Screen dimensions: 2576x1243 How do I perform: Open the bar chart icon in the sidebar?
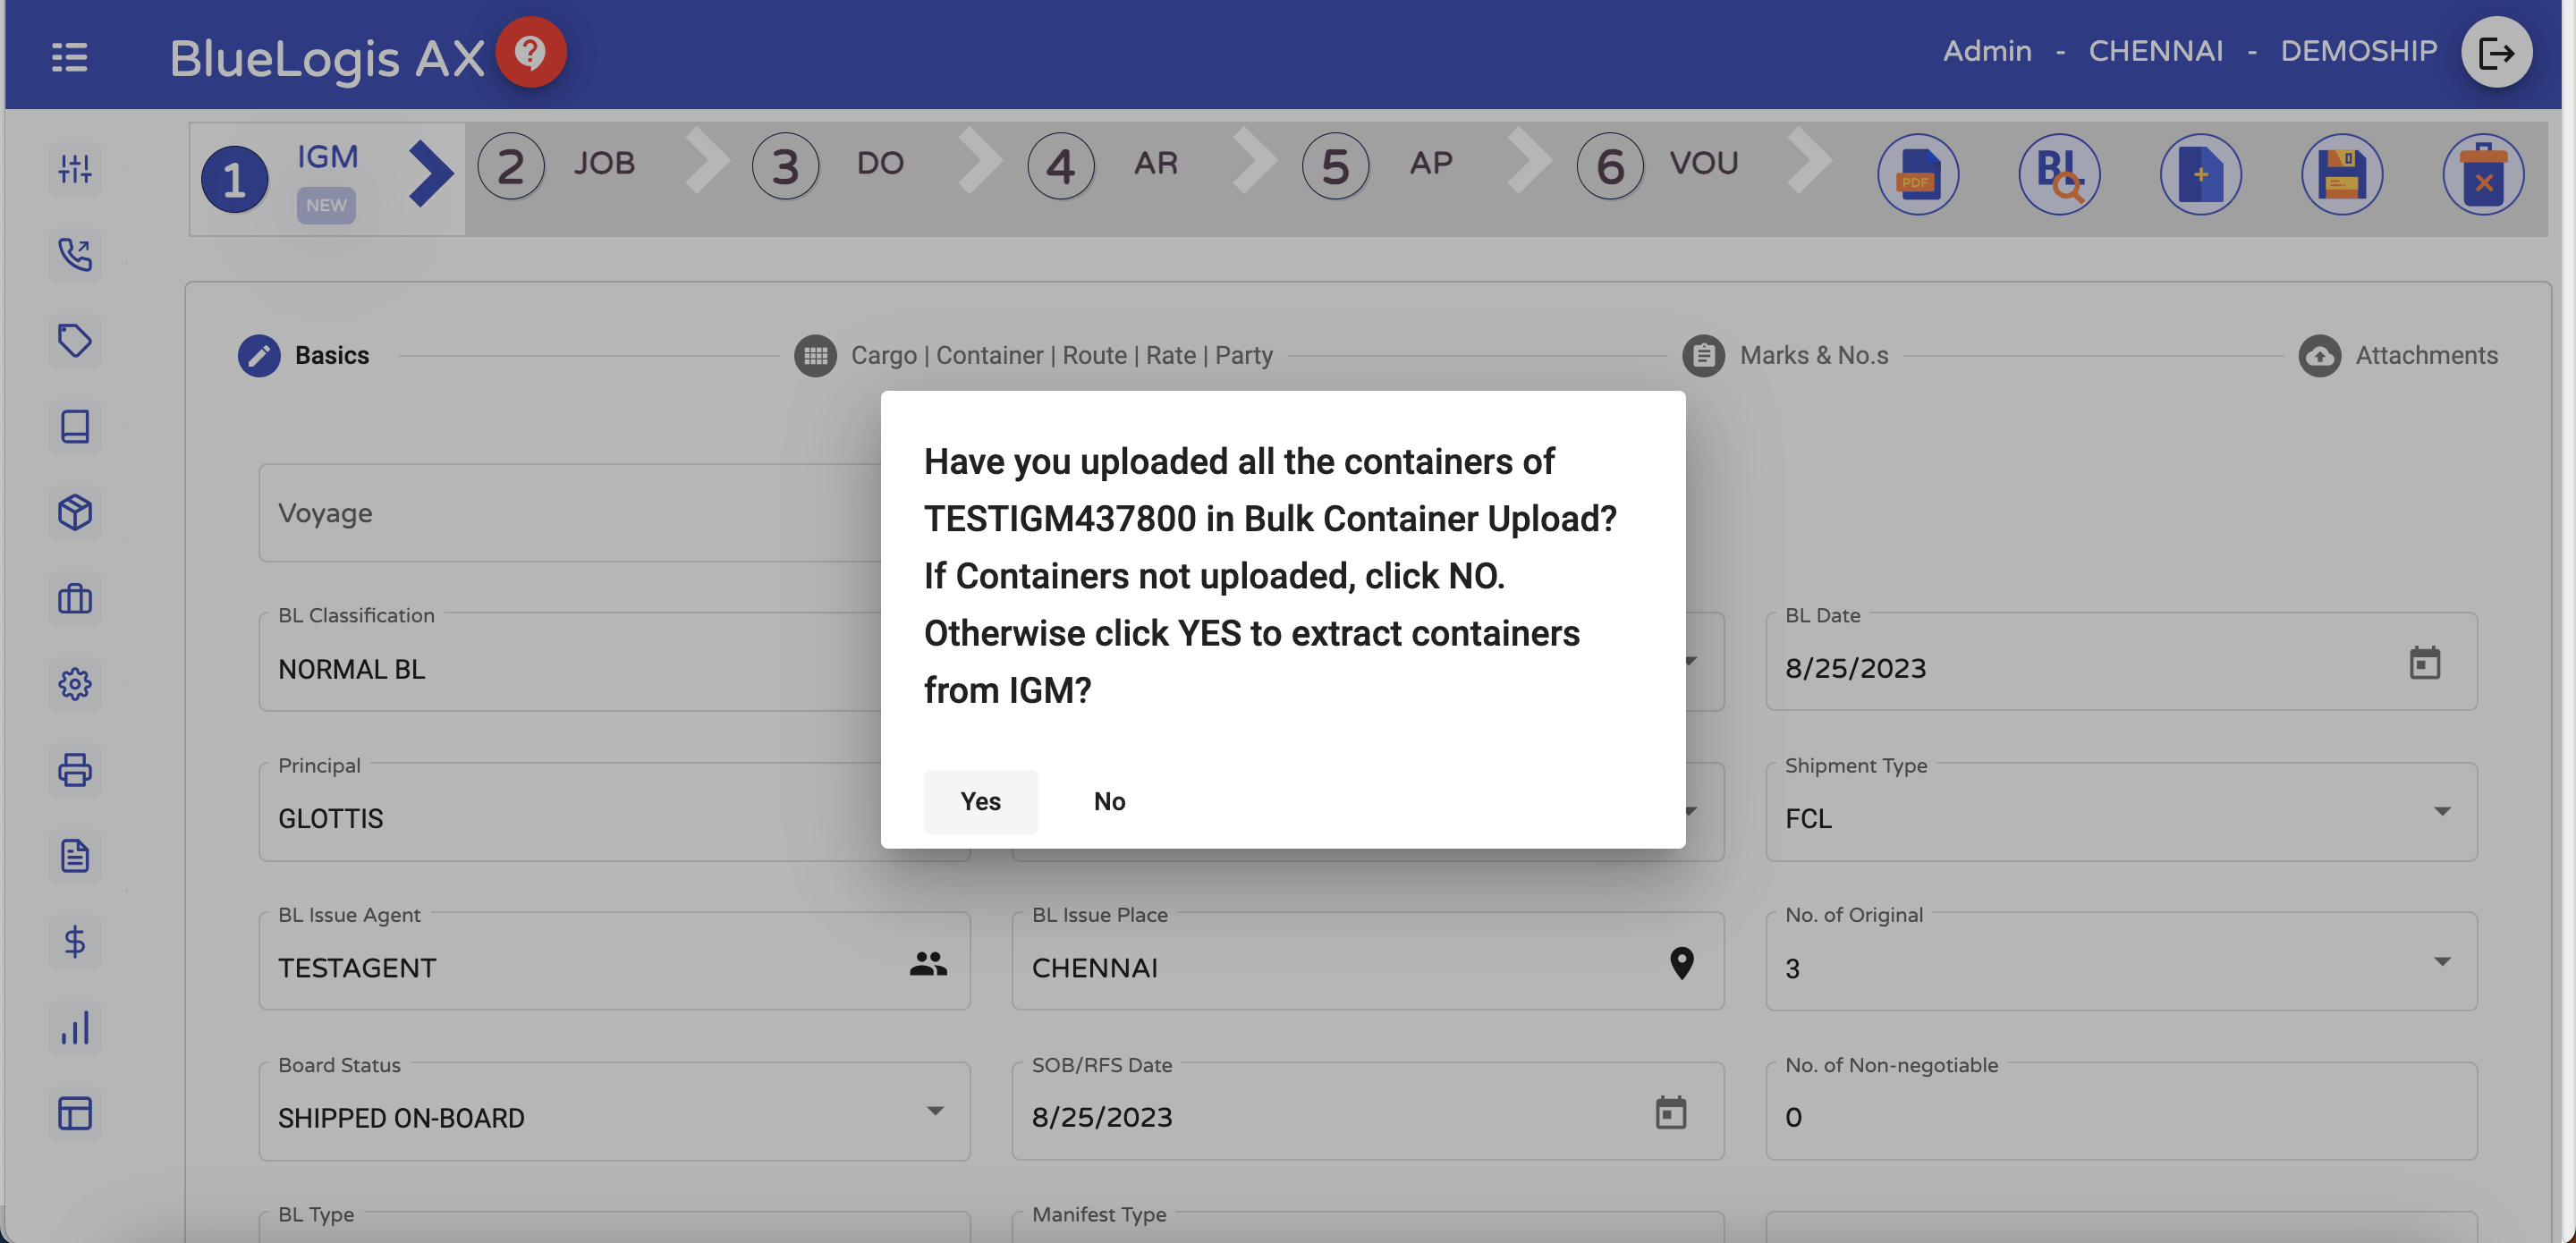click(x=75, y=1027)
